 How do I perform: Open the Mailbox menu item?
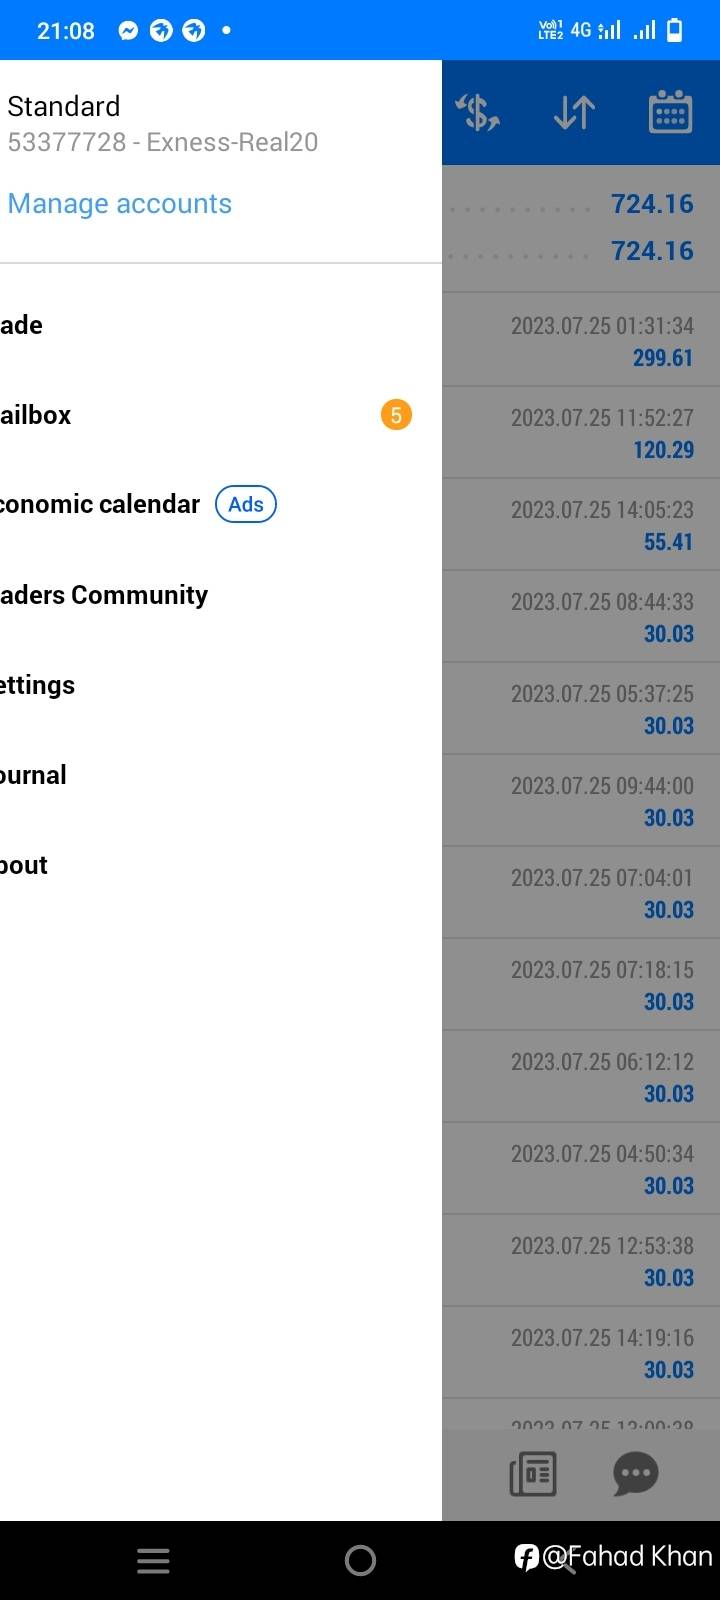220,415
